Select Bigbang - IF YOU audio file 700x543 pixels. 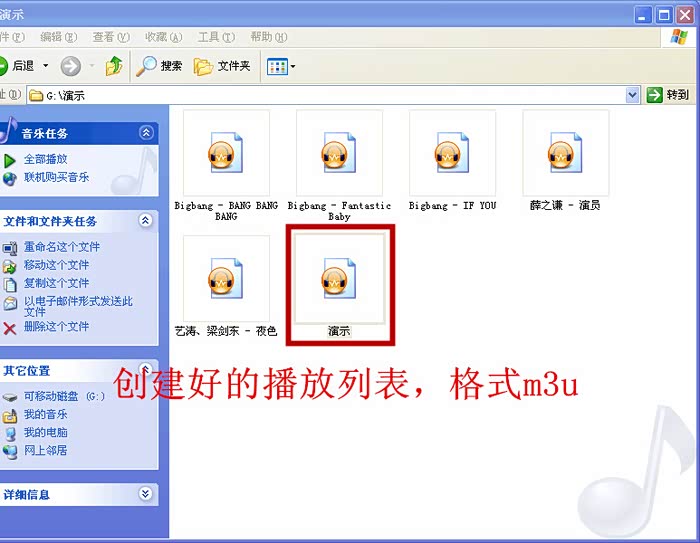pyautogui.click(x=452, y=153)
